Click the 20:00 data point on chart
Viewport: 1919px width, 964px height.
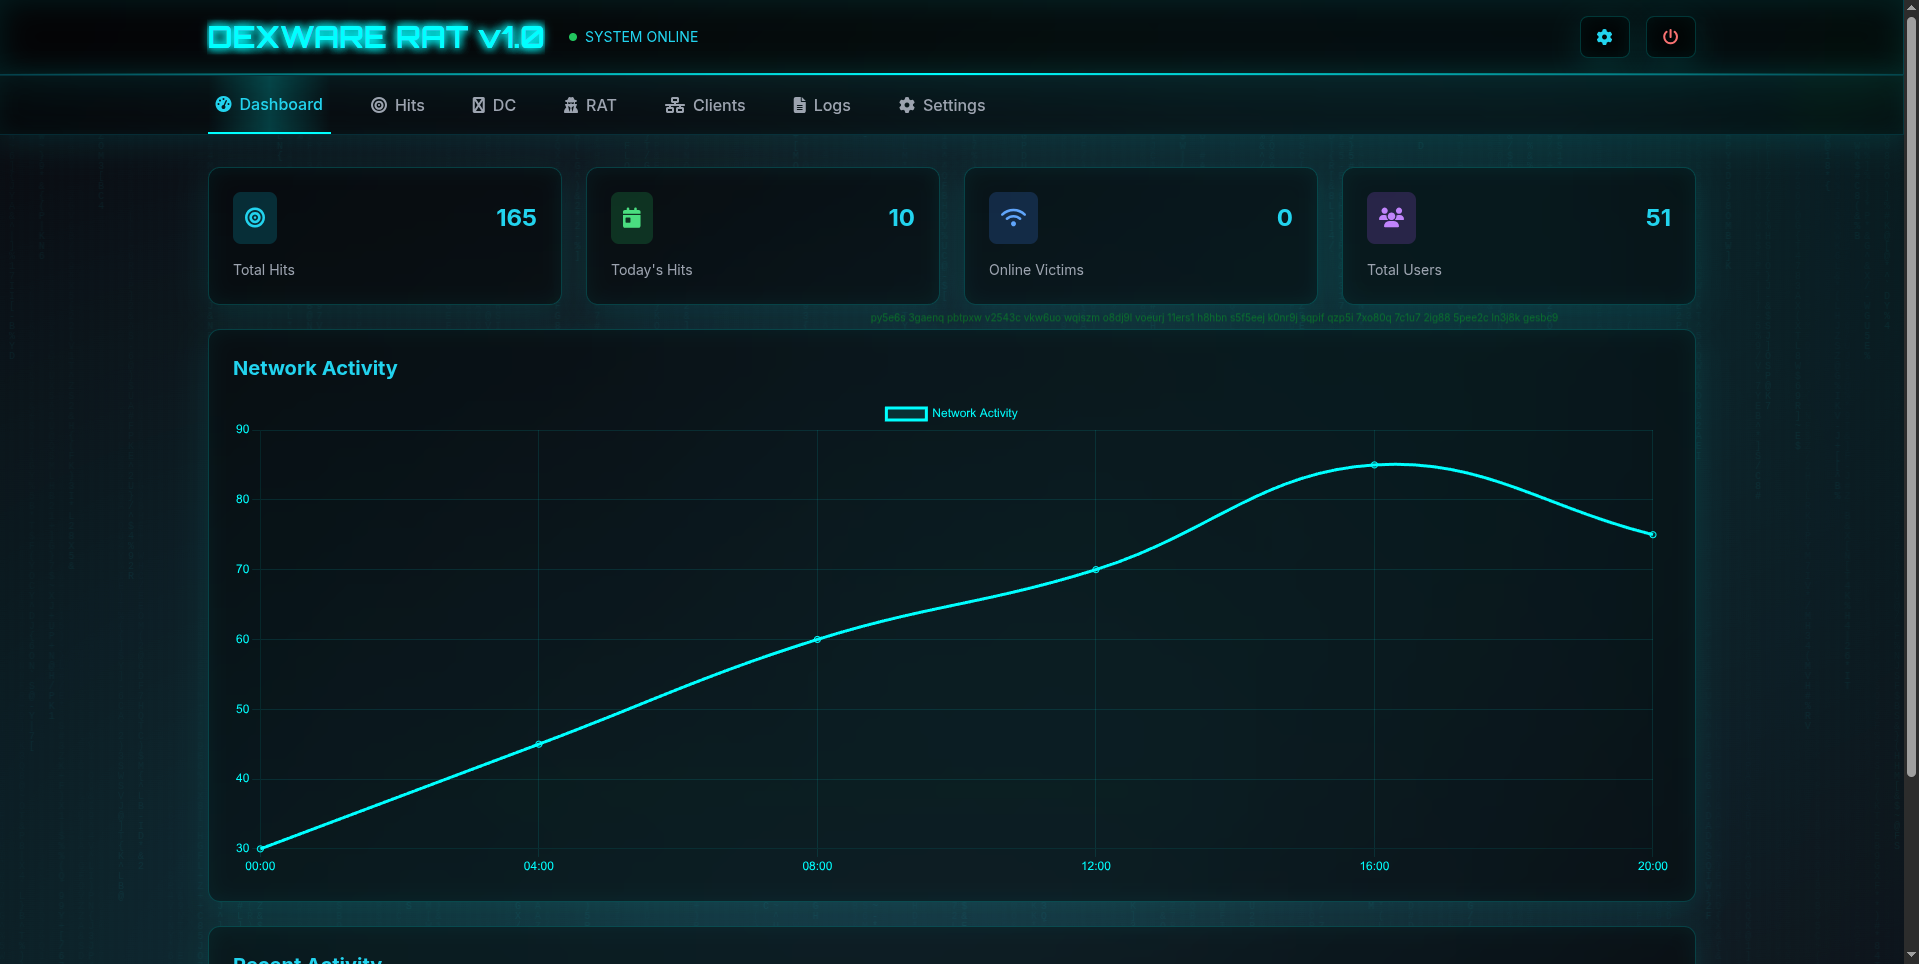click(1652, 535)
